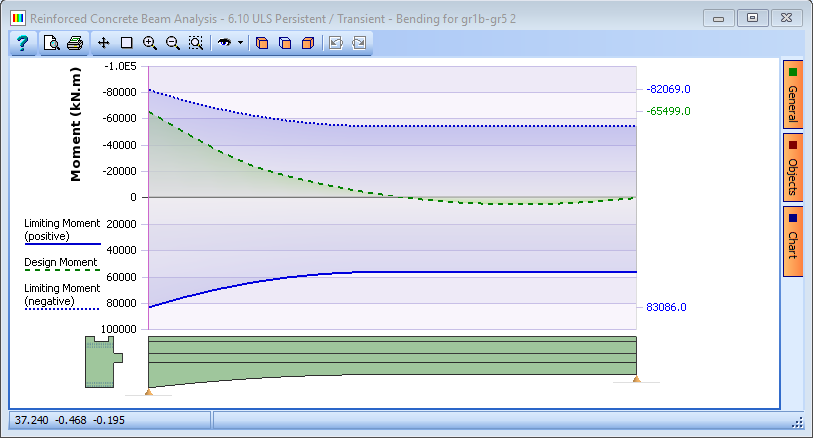Click the Design Moment legend entry
813x438 pixels.
[x=61, y=263]
